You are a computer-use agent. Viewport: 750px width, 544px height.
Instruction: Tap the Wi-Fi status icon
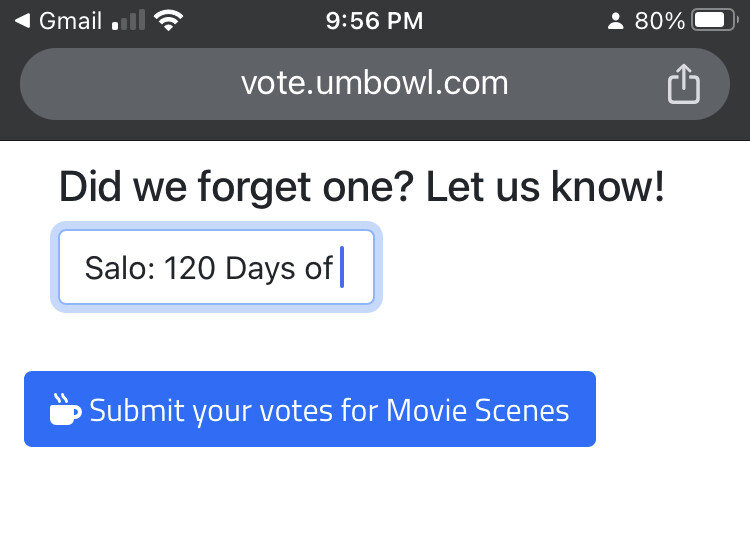168,21
